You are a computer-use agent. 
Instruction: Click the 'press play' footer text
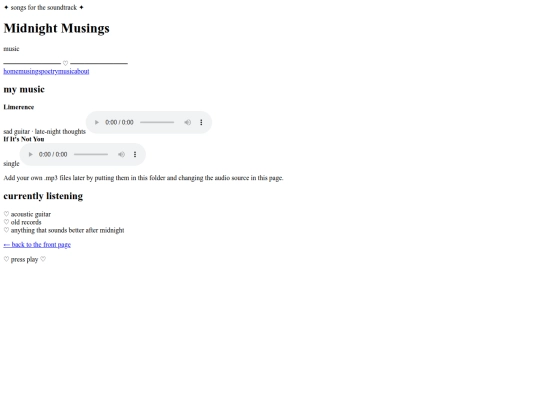point(24,259)
